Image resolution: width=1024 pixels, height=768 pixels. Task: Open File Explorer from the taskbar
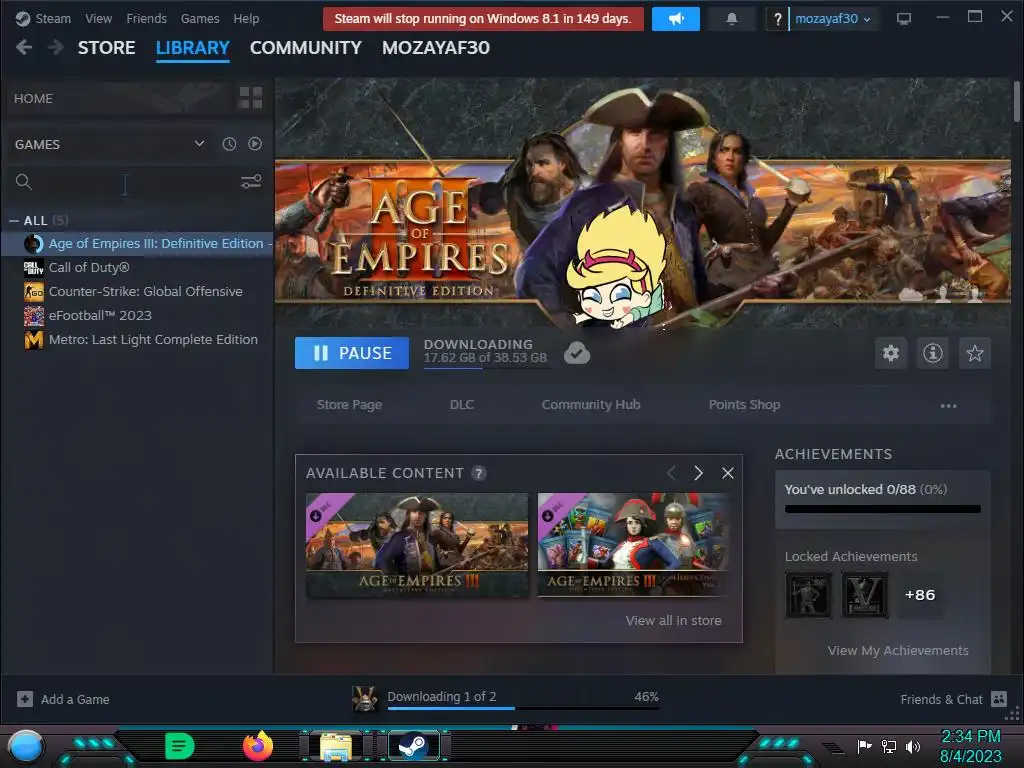pyautogui.click(x=336, y=746)
